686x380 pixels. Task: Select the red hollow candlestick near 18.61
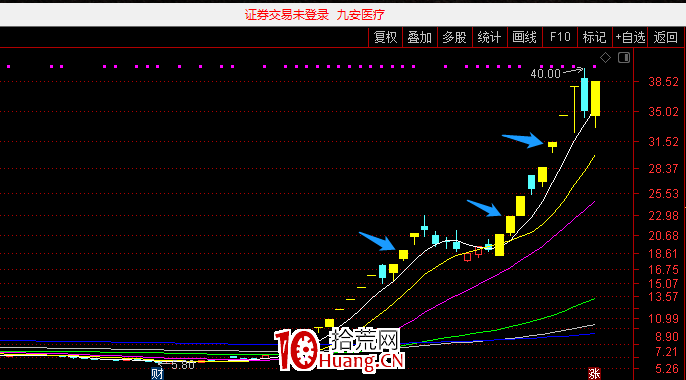[468, 258]
